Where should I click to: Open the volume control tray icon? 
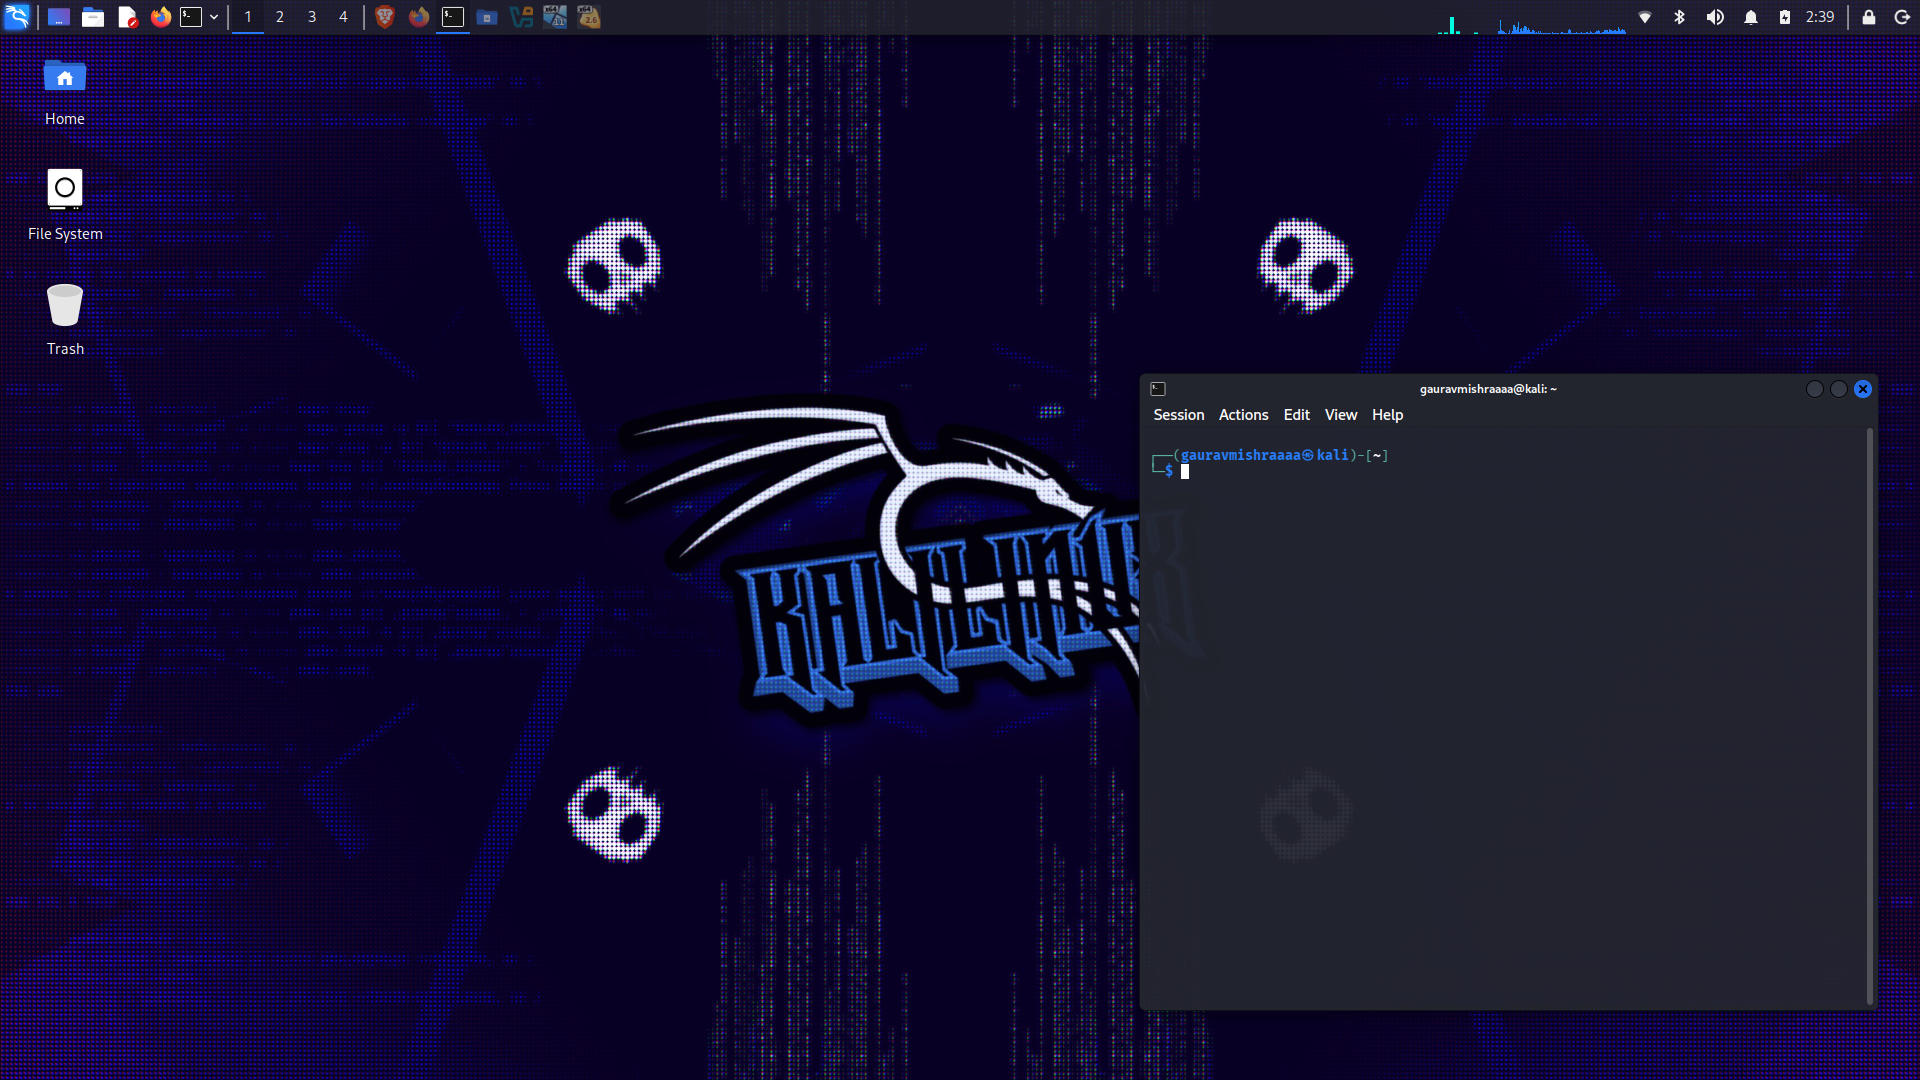click(1715, 17)
